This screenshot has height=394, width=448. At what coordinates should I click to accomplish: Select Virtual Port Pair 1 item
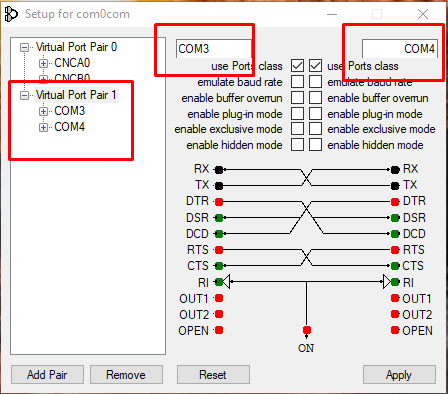point(76,95)
